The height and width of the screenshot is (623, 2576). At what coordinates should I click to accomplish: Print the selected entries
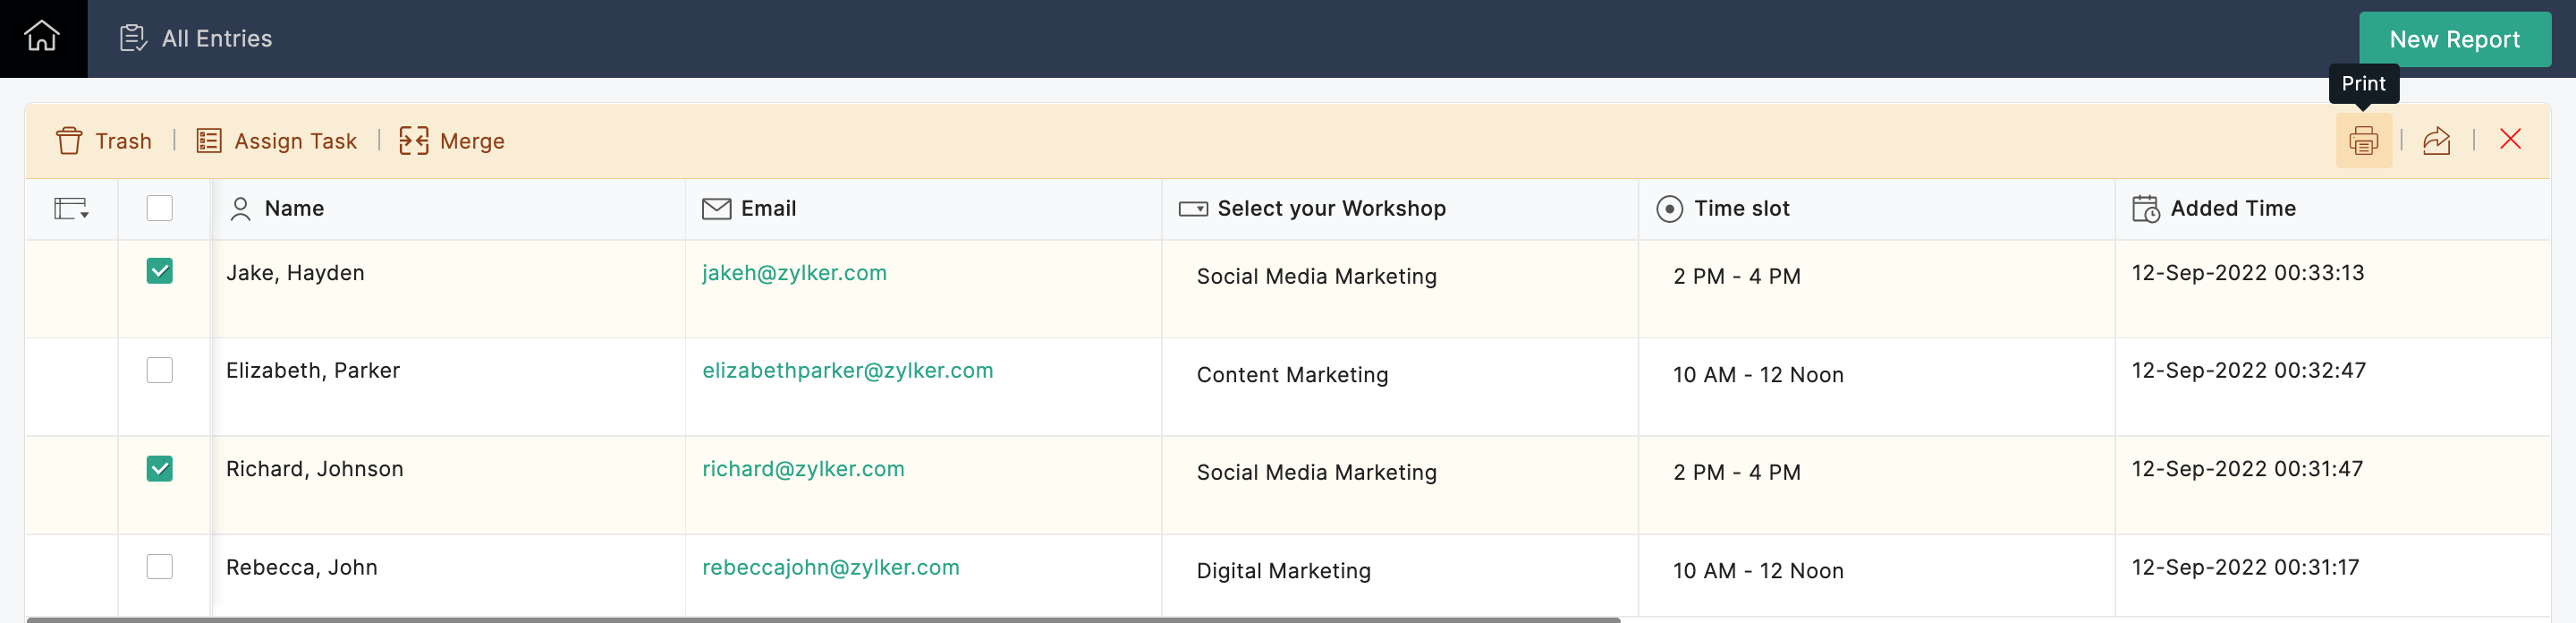tap(2363, 141)
